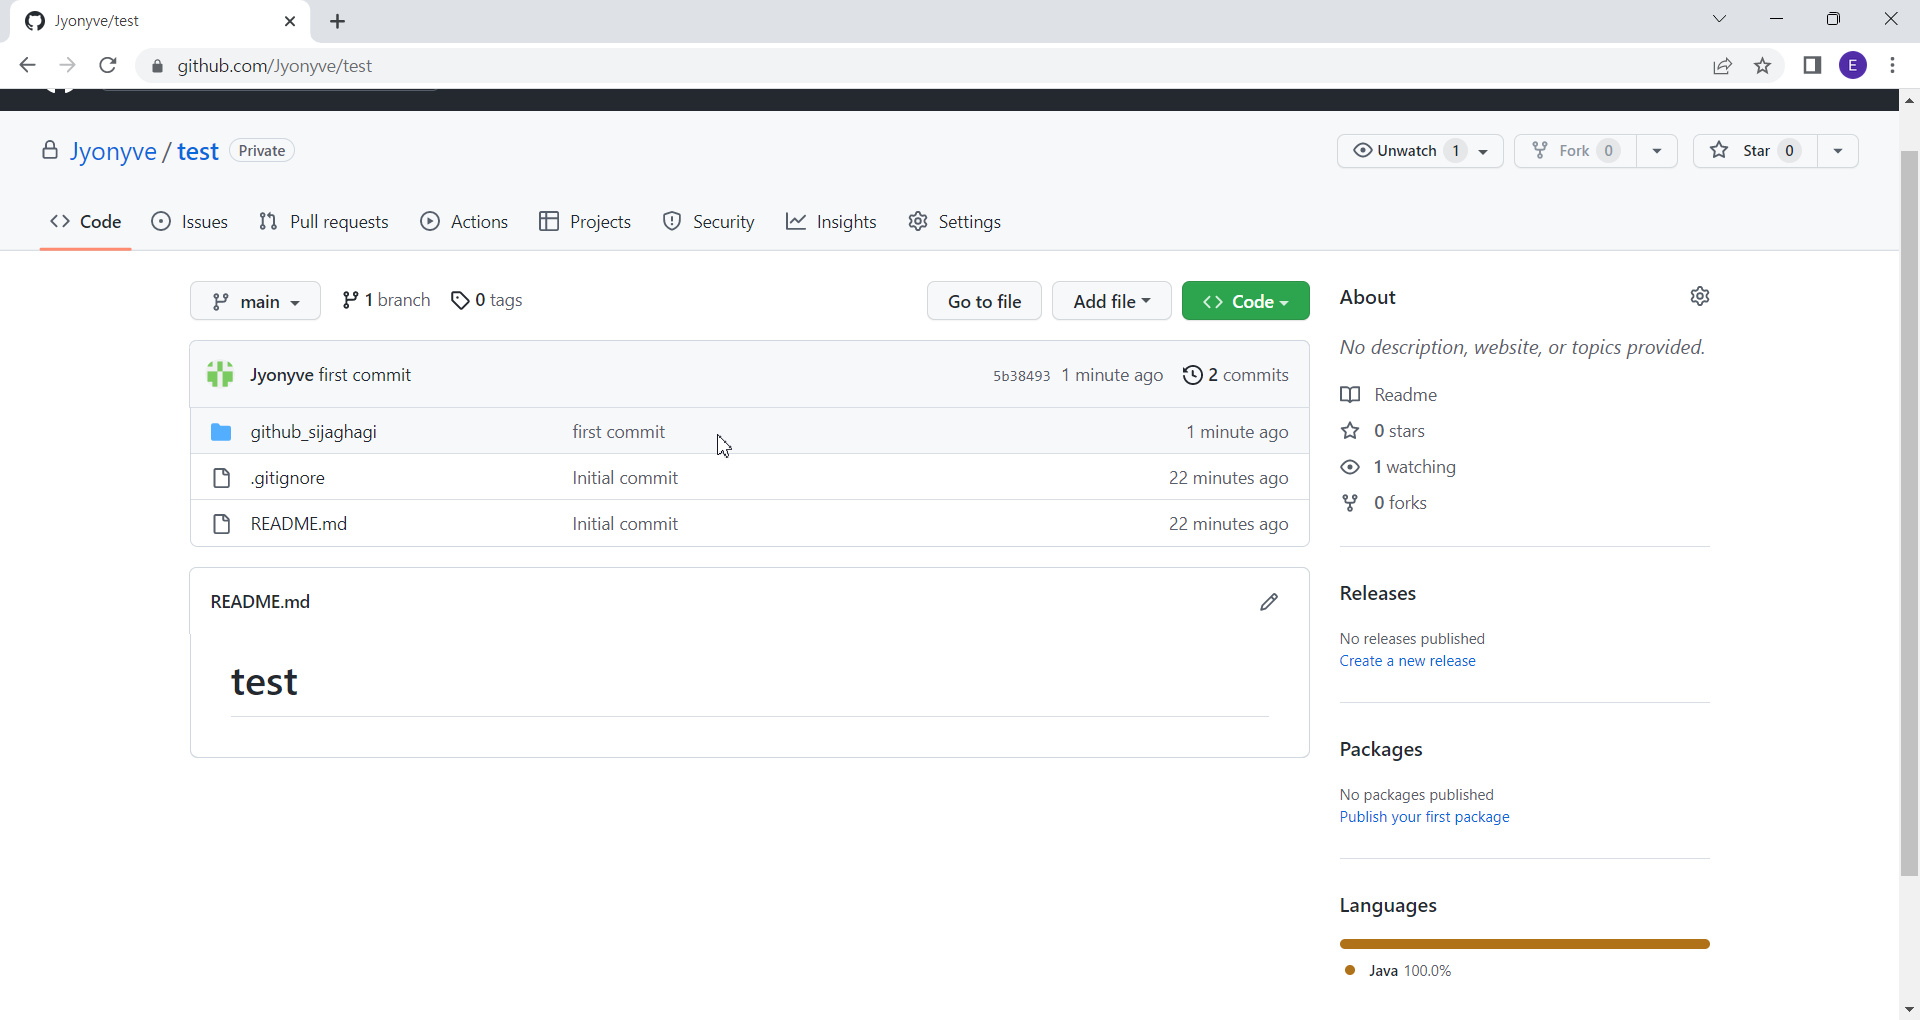The height and width of the screenshot is (1020, 1920).
Task: Click the first commit message in header row
Action: point(365,375)
